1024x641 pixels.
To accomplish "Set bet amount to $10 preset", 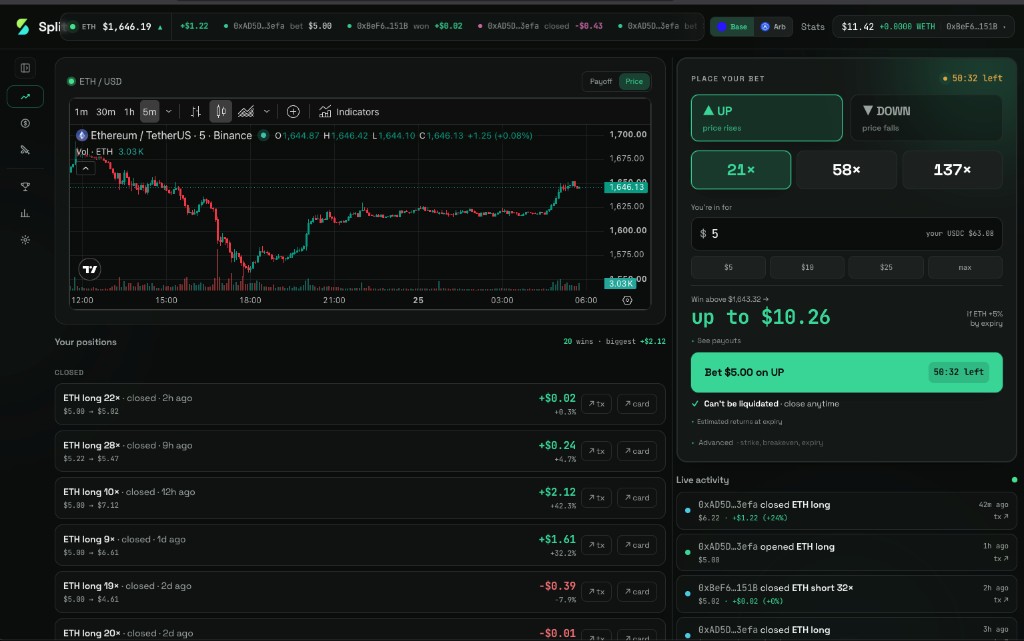I will pyautogui.click(x=807, y=267).
